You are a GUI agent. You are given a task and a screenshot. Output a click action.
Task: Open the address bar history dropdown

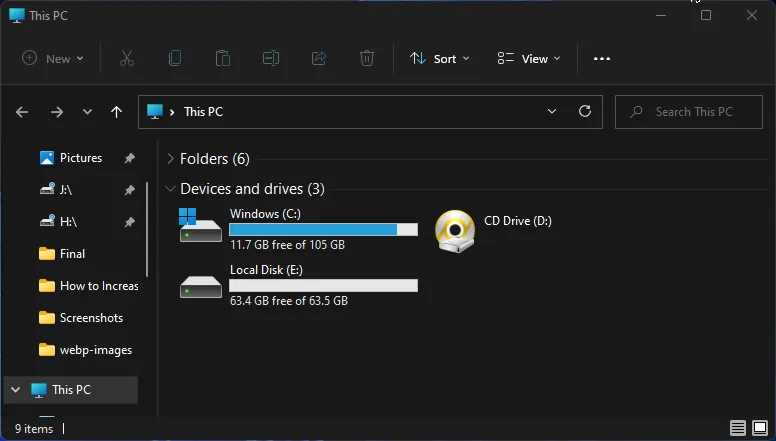[x=552, y=112]
